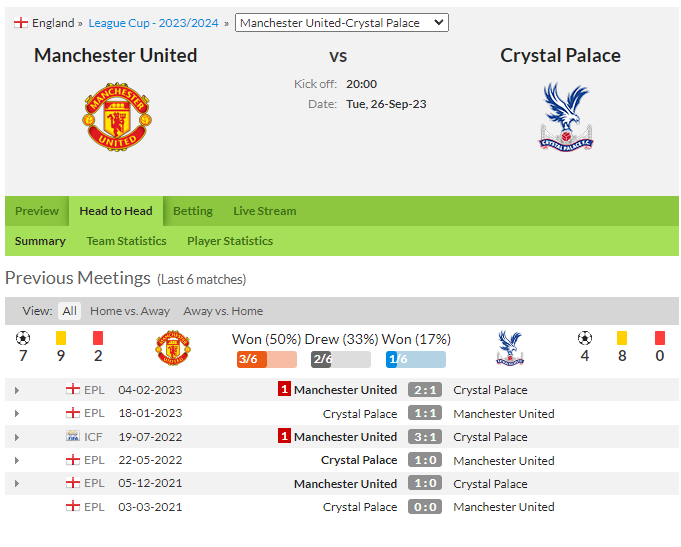The image size is (681, 547).
Task: Open the Betting tab
Action: [193, 211]
